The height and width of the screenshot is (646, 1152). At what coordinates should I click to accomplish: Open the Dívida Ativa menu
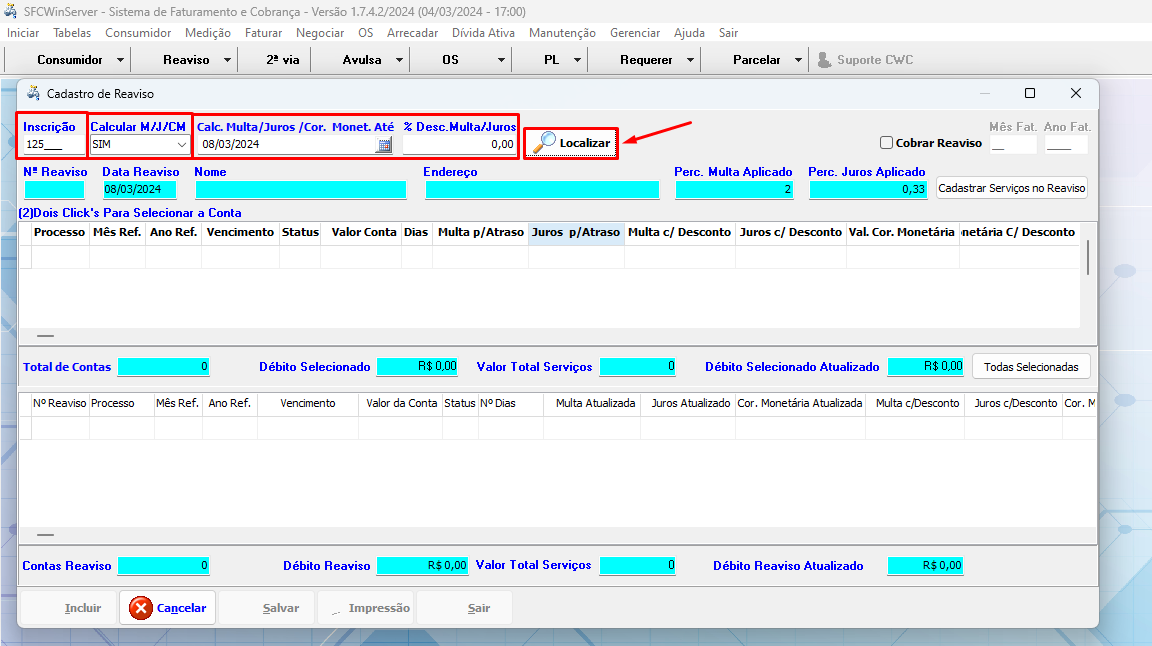483,33
